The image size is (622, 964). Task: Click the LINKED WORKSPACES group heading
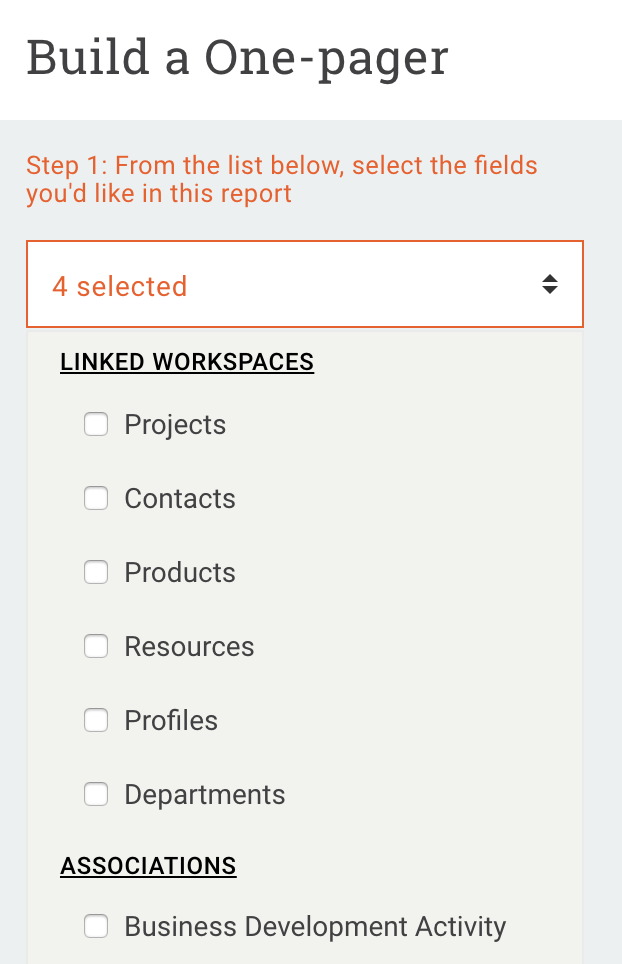tap(187, 362)
